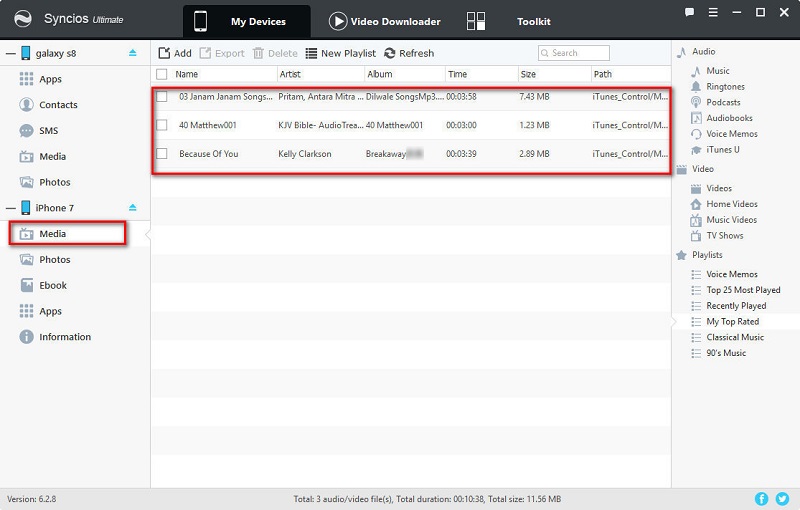This screenshot has width=800, height=510.
Task: Refresh the media list
Action: pos(409,53)
